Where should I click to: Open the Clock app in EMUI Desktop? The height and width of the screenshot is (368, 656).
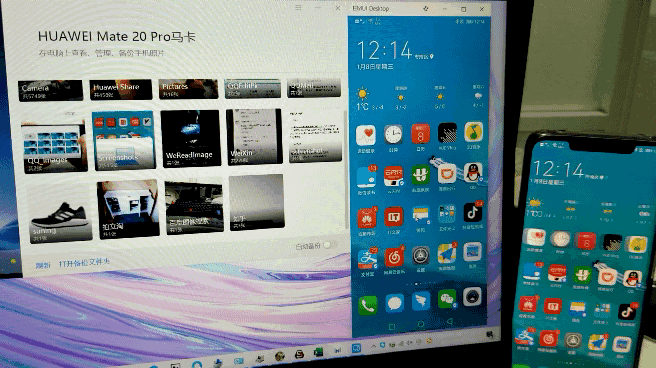coord(393,135)
